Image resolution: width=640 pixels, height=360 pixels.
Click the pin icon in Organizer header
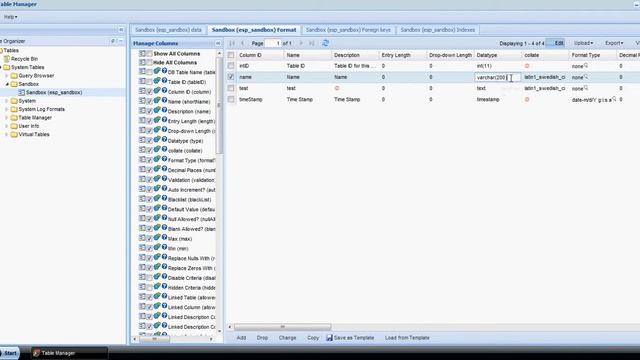113,41
